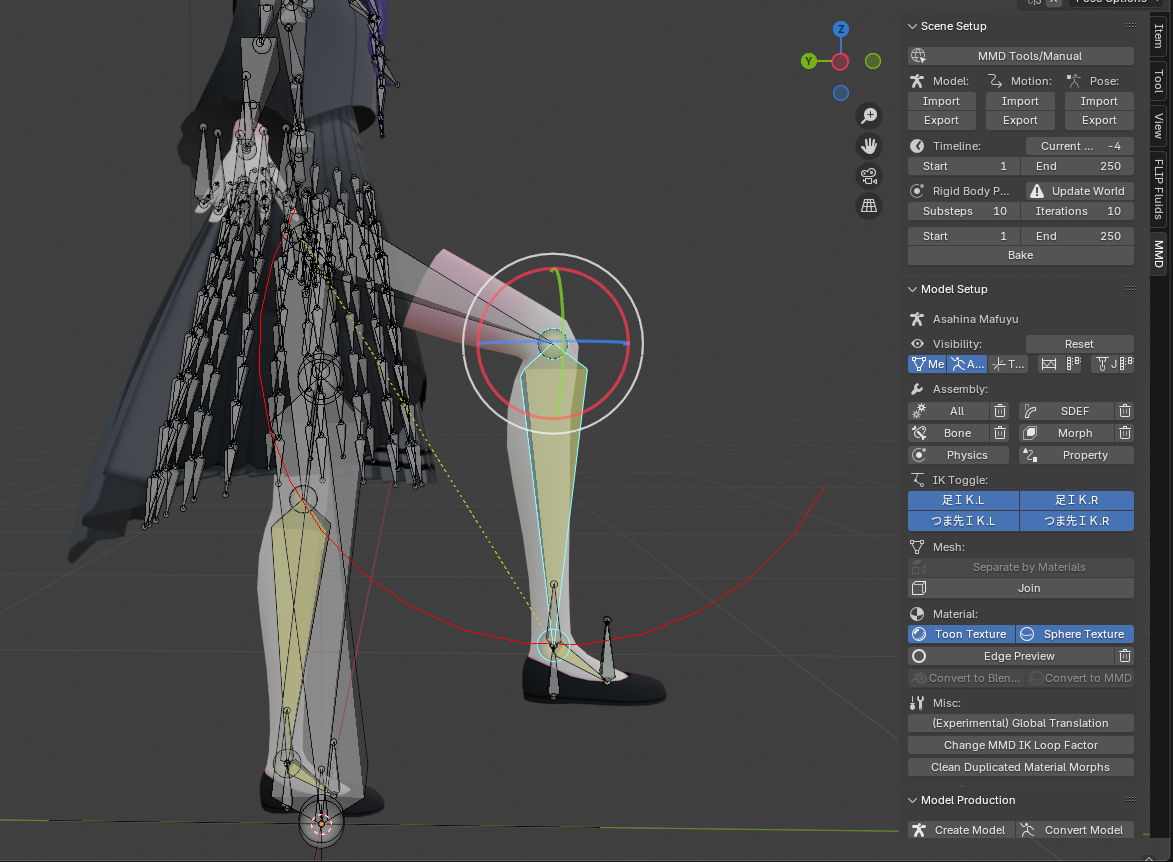Click Import under Model
The image size is (1173, 862).
pos(941,101)
